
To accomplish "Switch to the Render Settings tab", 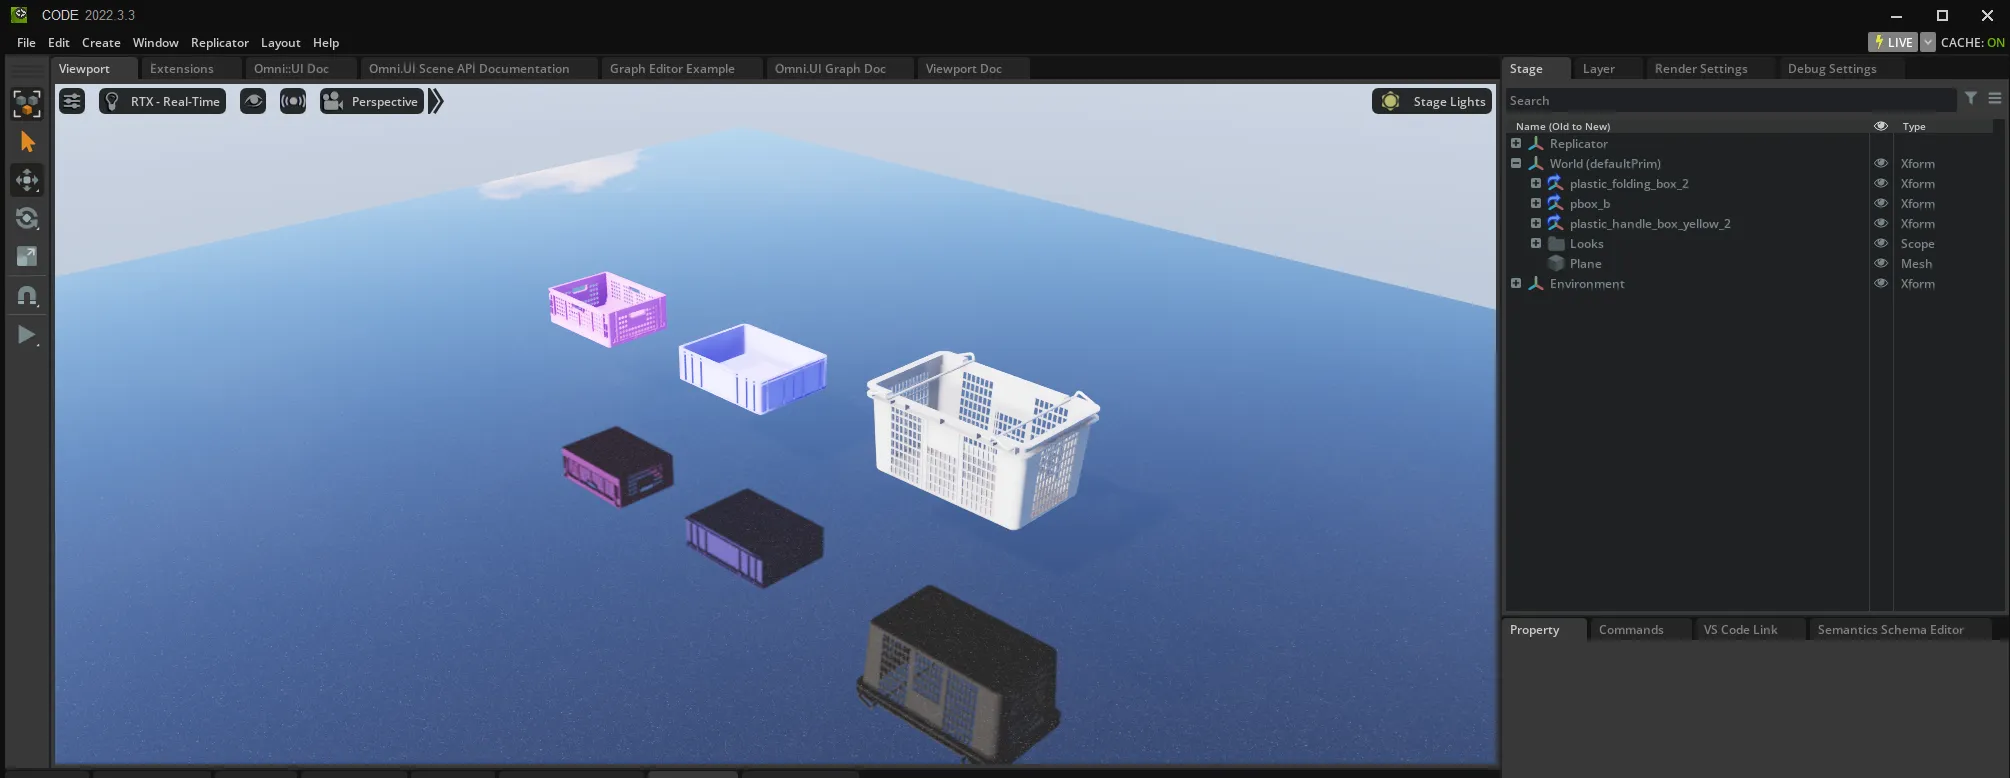I will tap(1701, 69).
